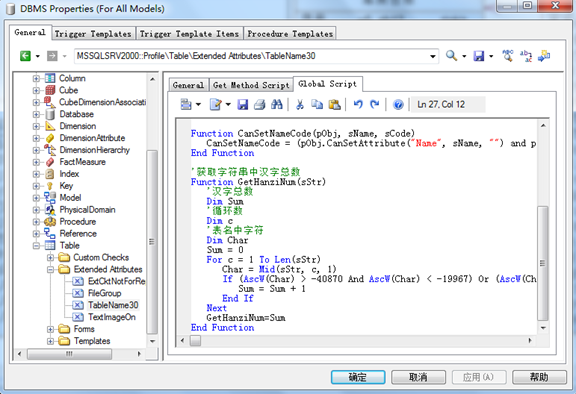Screen dimensions: 576x394
Task: Select the FactMeasure tree node
Action: [82, 162]
